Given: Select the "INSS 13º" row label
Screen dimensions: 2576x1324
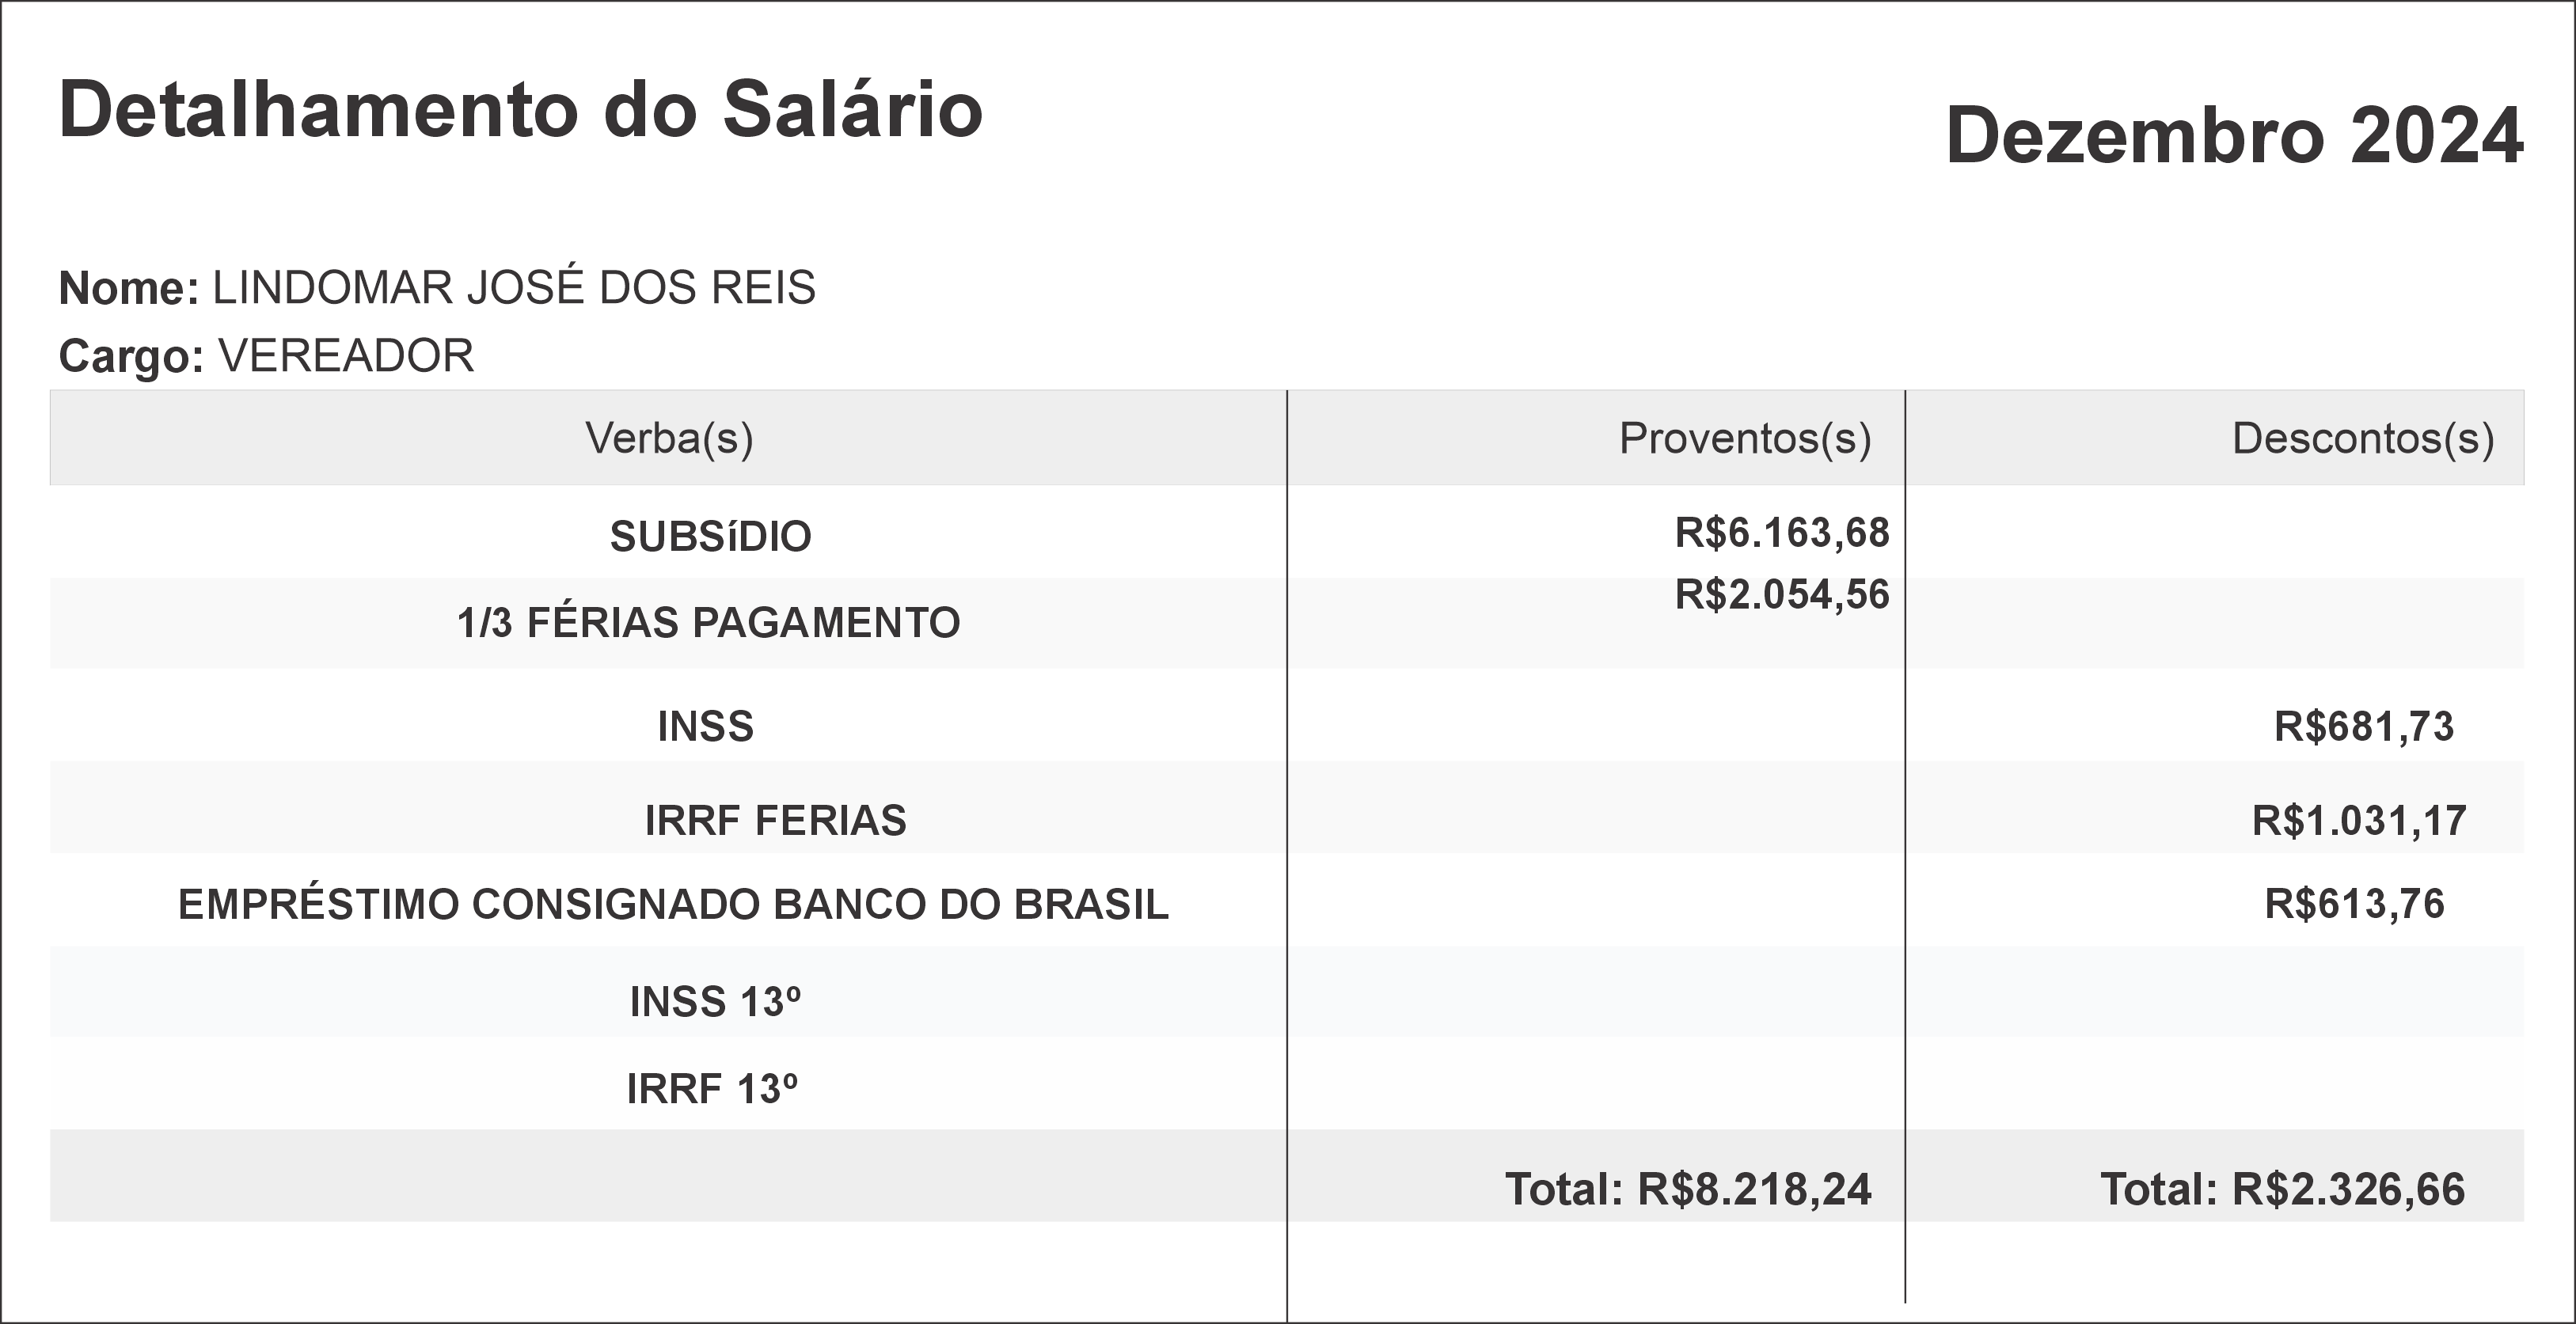Looking at the screenshot, I should pyautogui.click(x=715, y=1002).
